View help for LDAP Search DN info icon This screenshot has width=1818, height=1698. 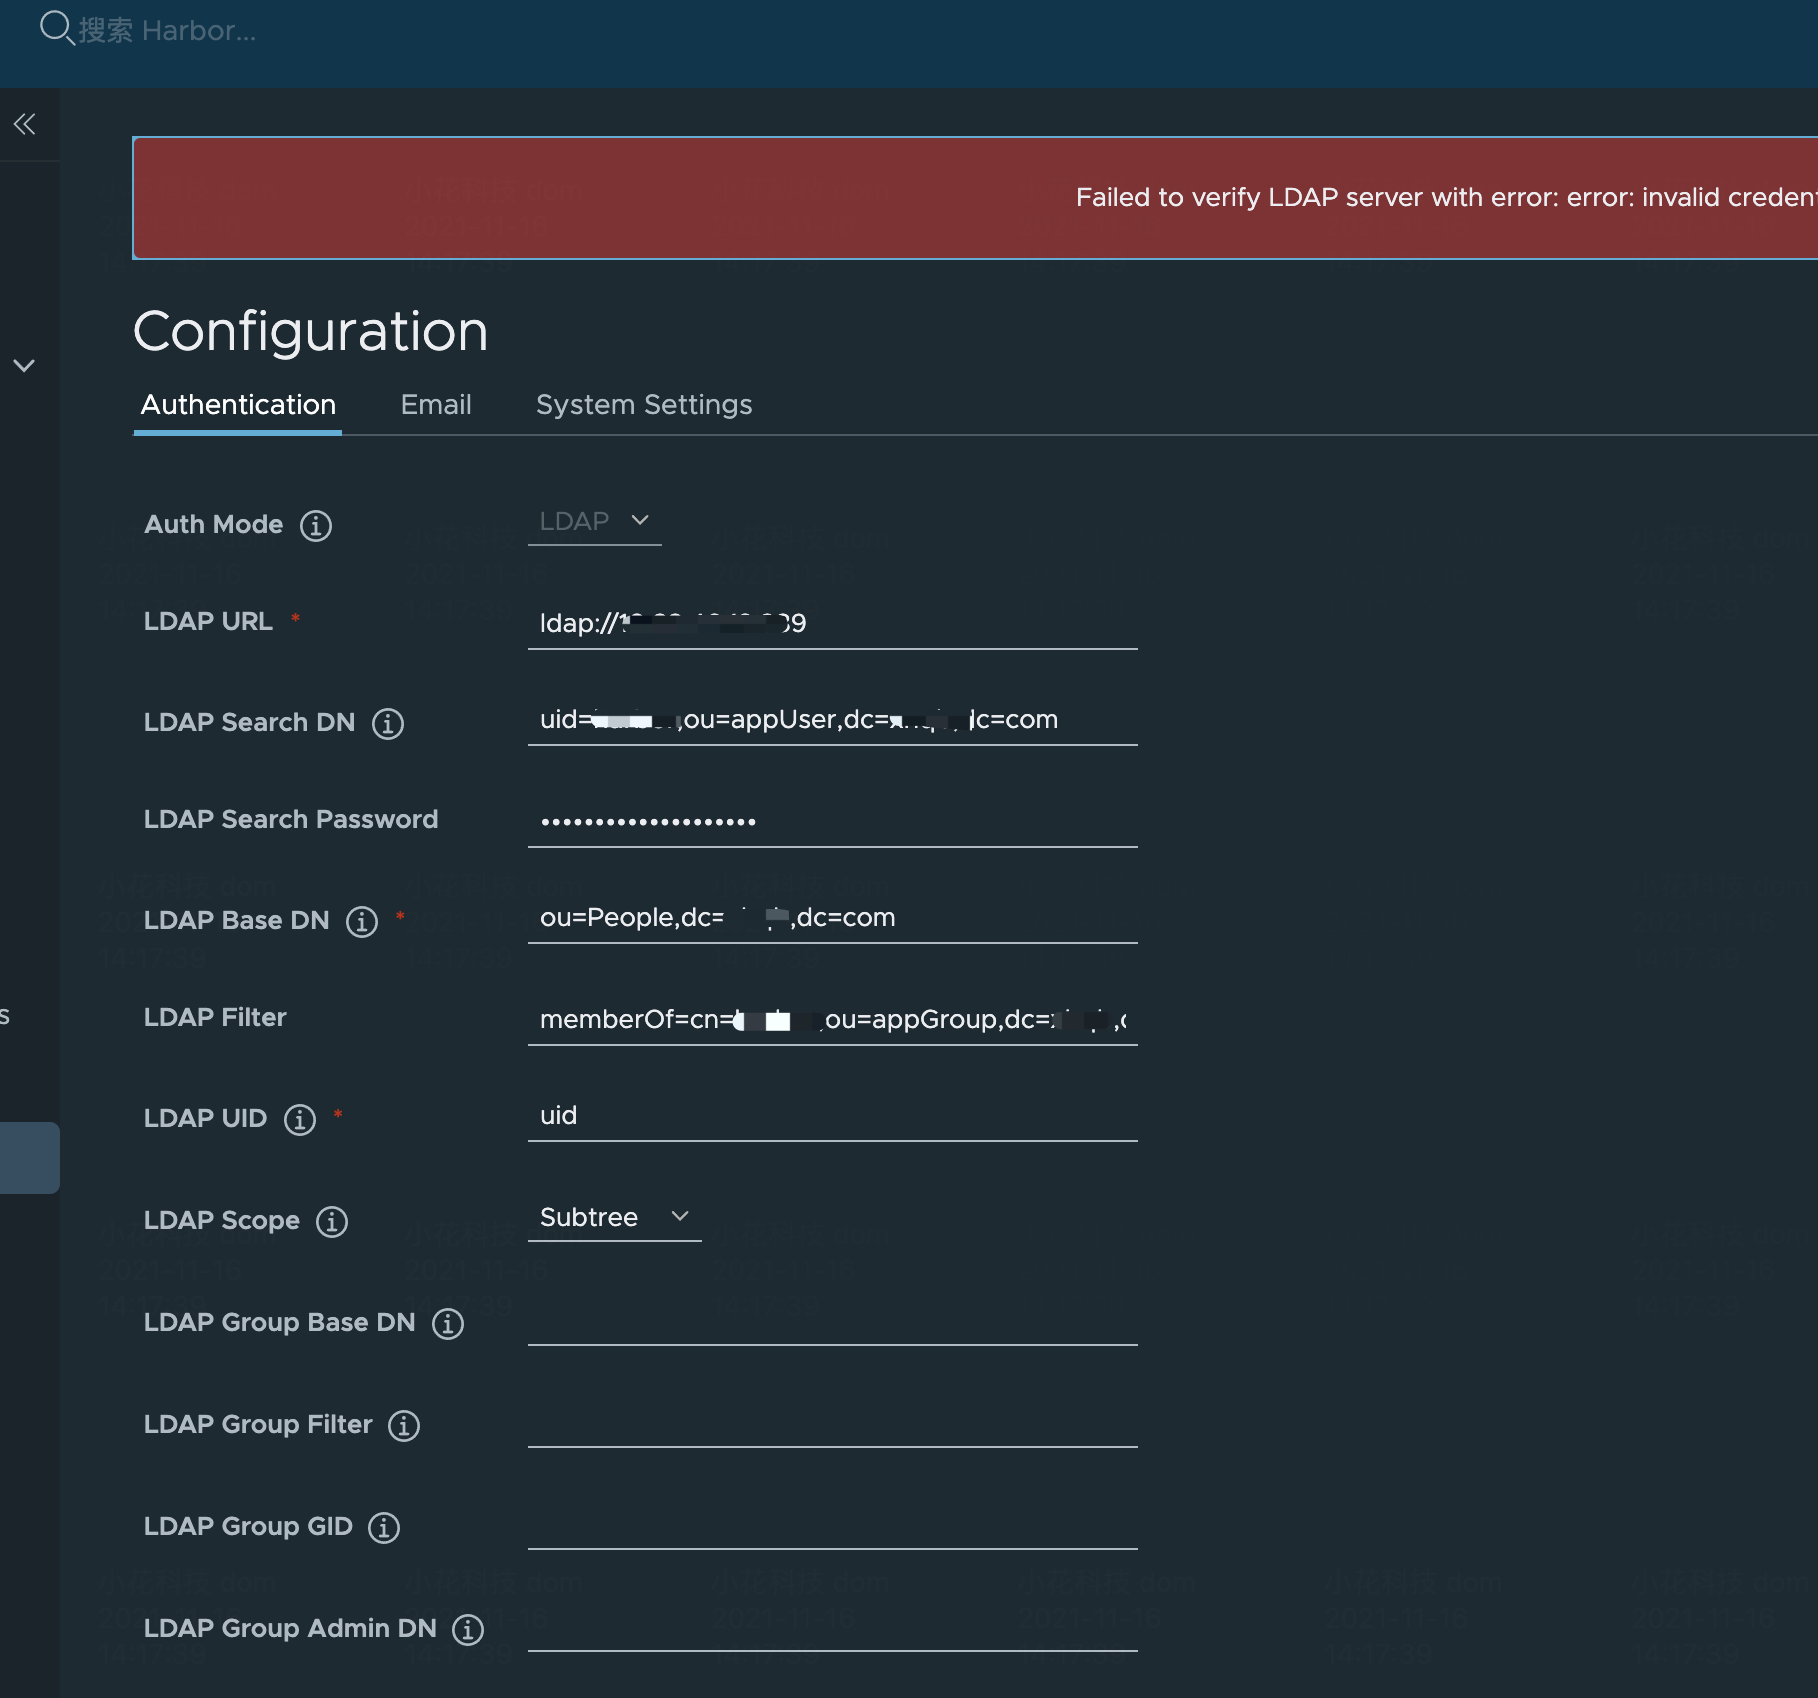coord(388,724)
